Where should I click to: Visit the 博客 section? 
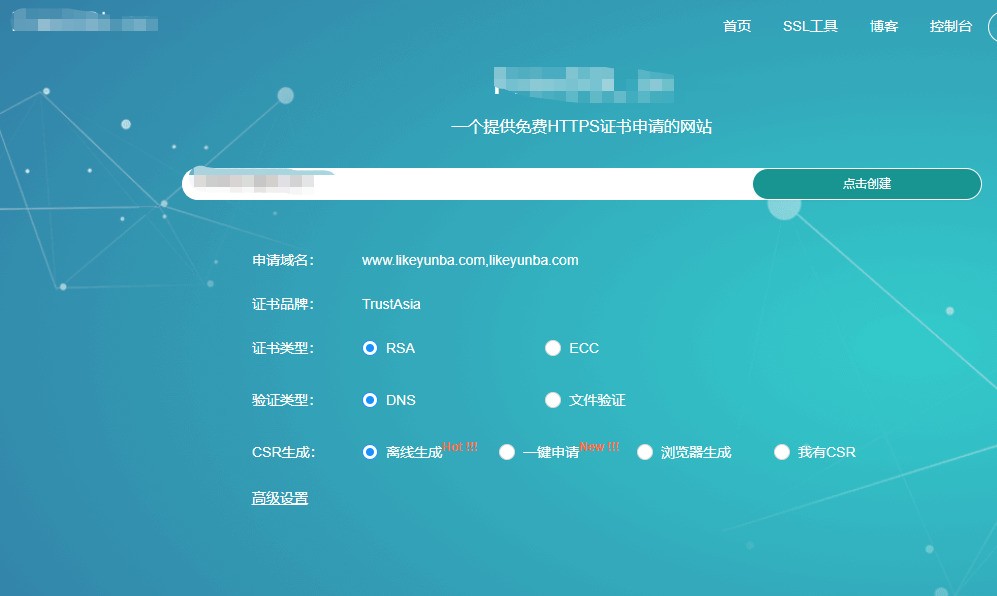(x=884, y=27)
